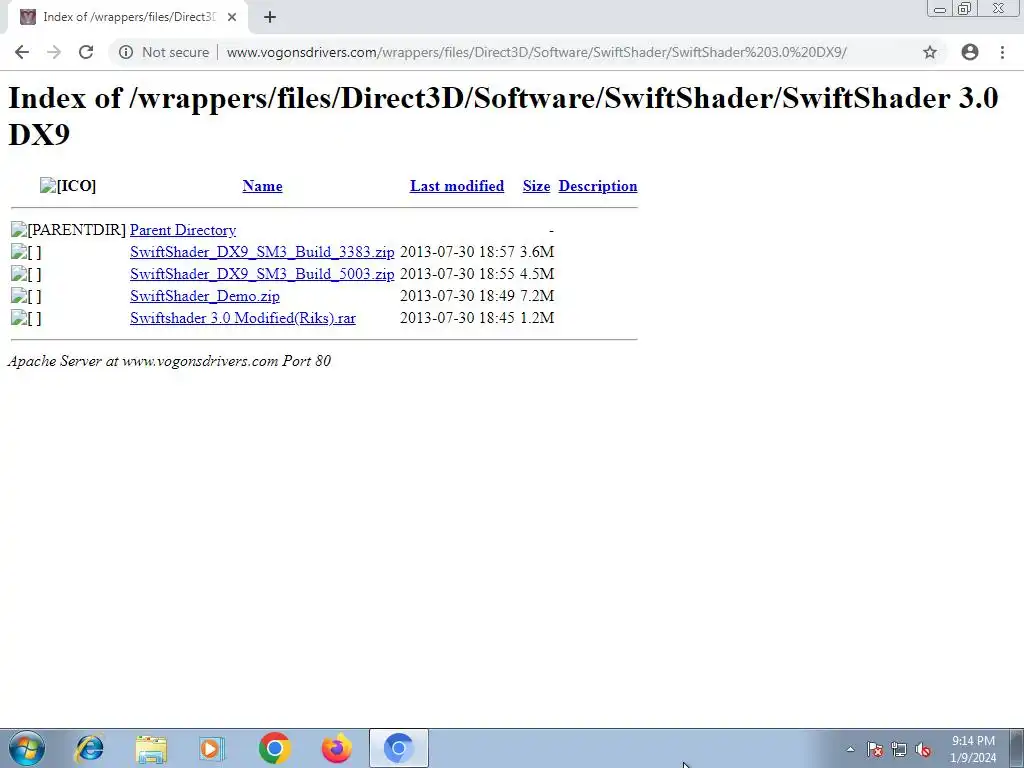The width and height of the screenshot is (1024, 768).
Task: Download SwiftShader_DX9_SM3_Build_5003.zip
Action: tap(262, 274)
